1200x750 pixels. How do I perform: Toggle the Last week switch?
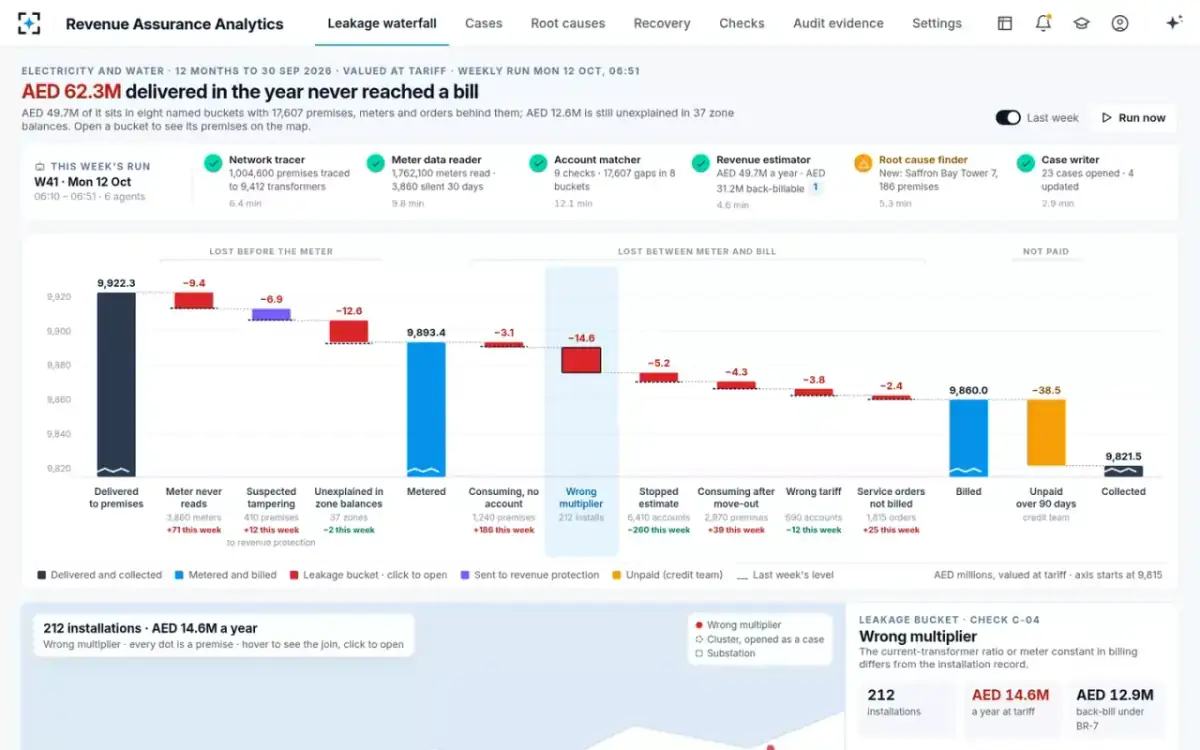click(x=1007, y=118)
